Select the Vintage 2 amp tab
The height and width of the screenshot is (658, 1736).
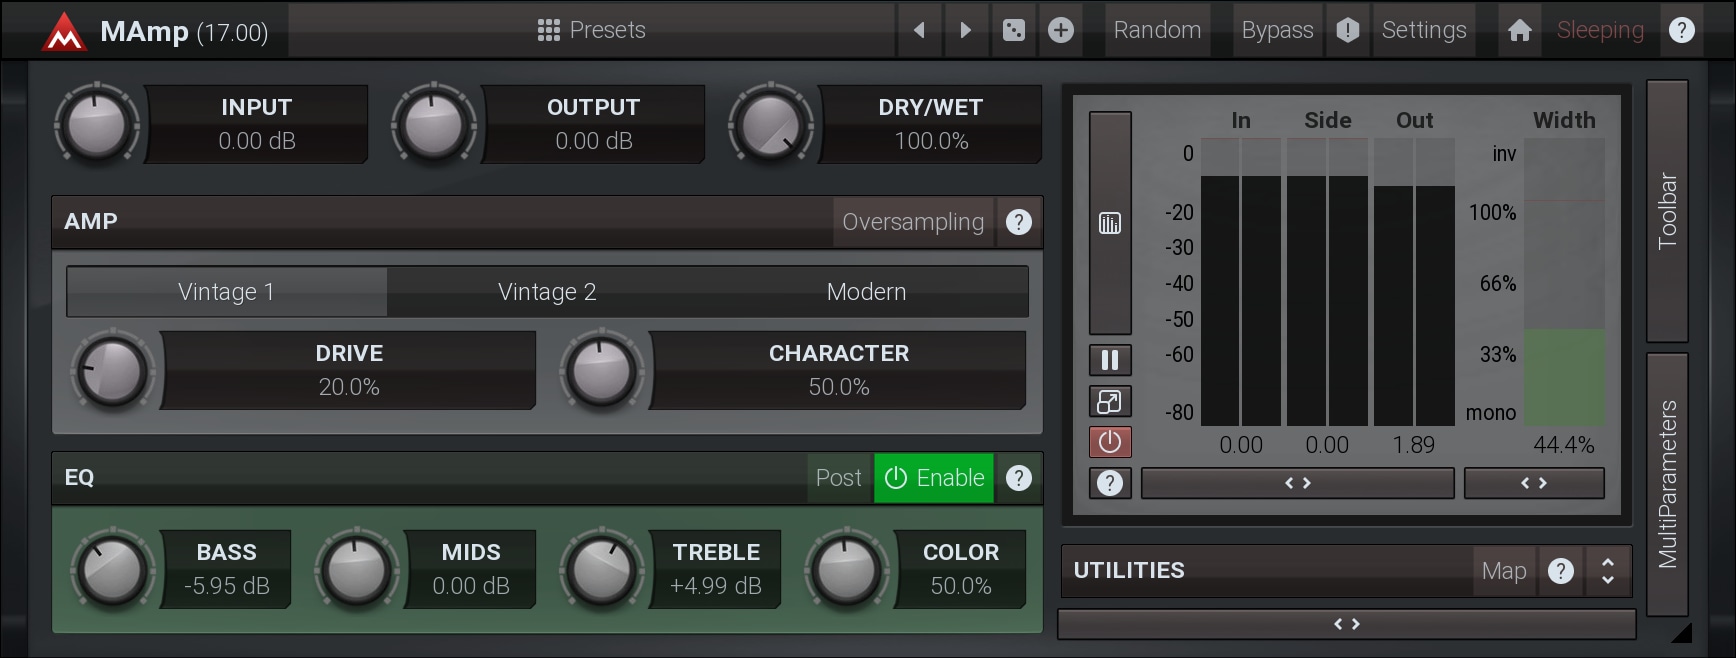point(547,292)
